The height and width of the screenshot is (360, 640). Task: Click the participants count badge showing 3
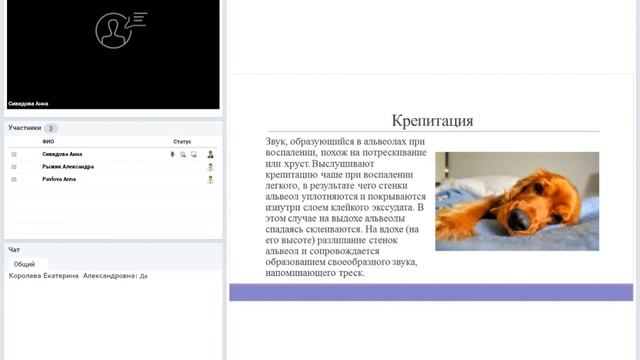tap(51, 129)
